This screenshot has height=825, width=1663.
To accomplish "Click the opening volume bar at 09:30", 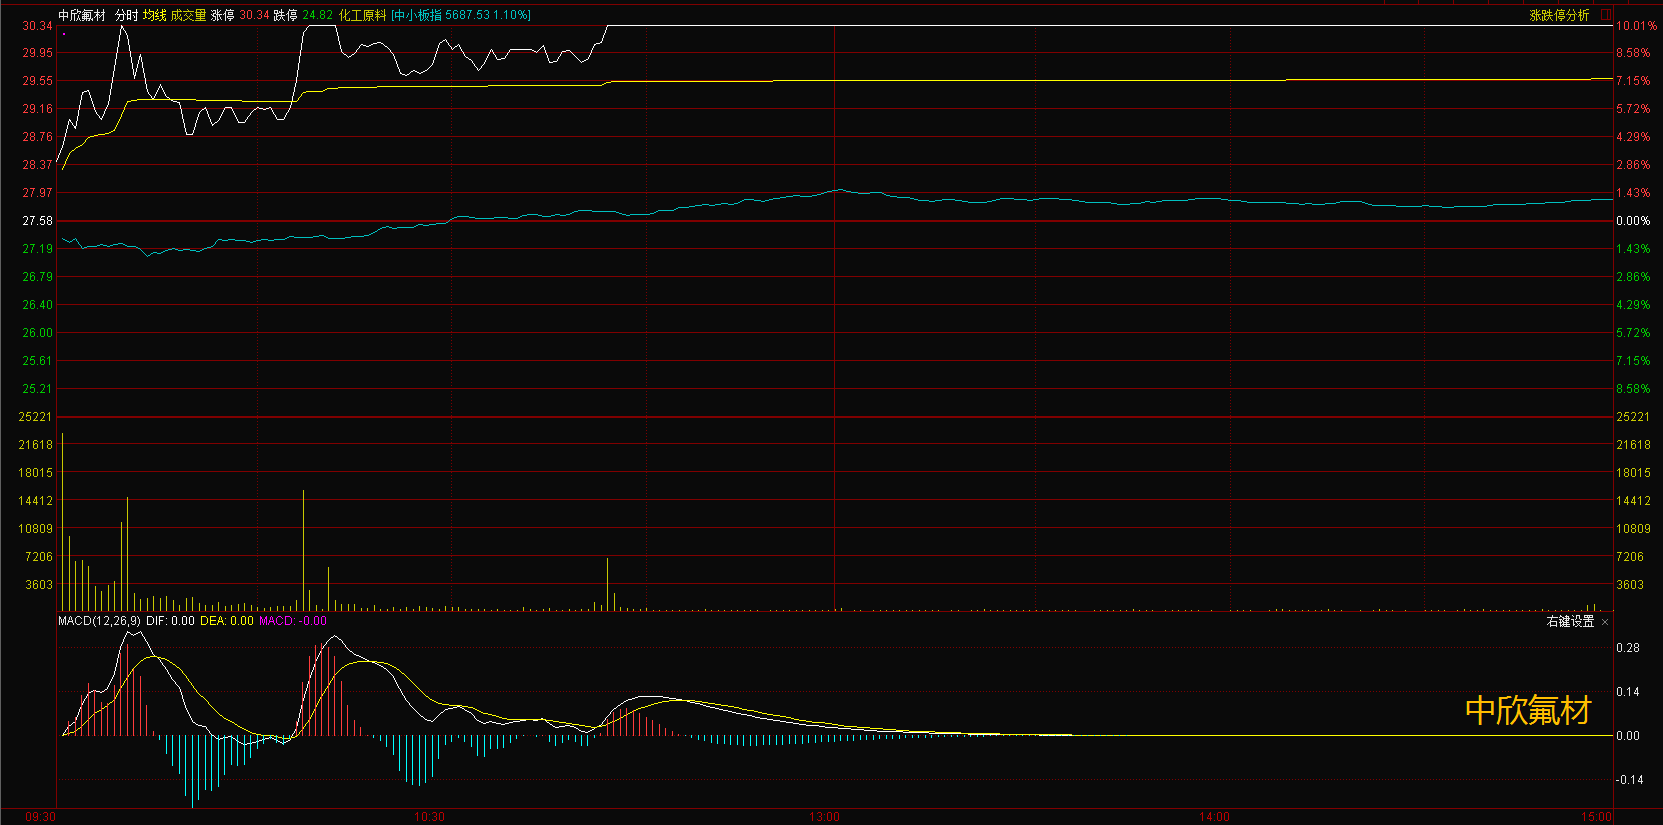I will (62, 520).
